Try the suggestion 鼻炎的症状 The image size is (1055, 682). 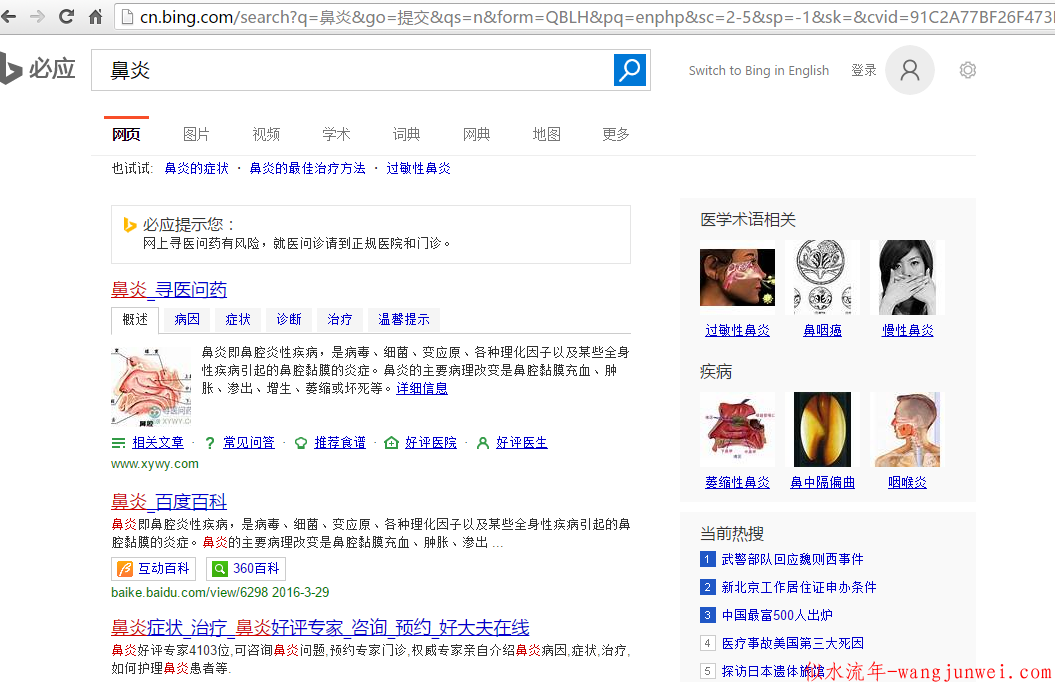(x=196, y=168)
